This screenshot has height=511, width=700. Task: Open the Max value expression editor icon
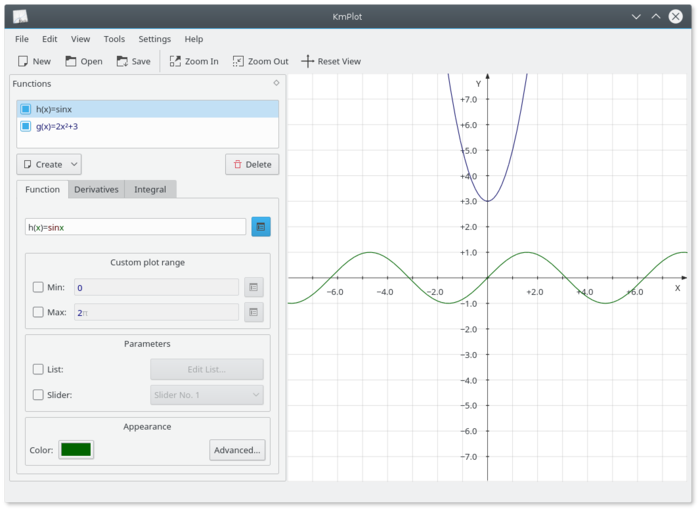254,312
